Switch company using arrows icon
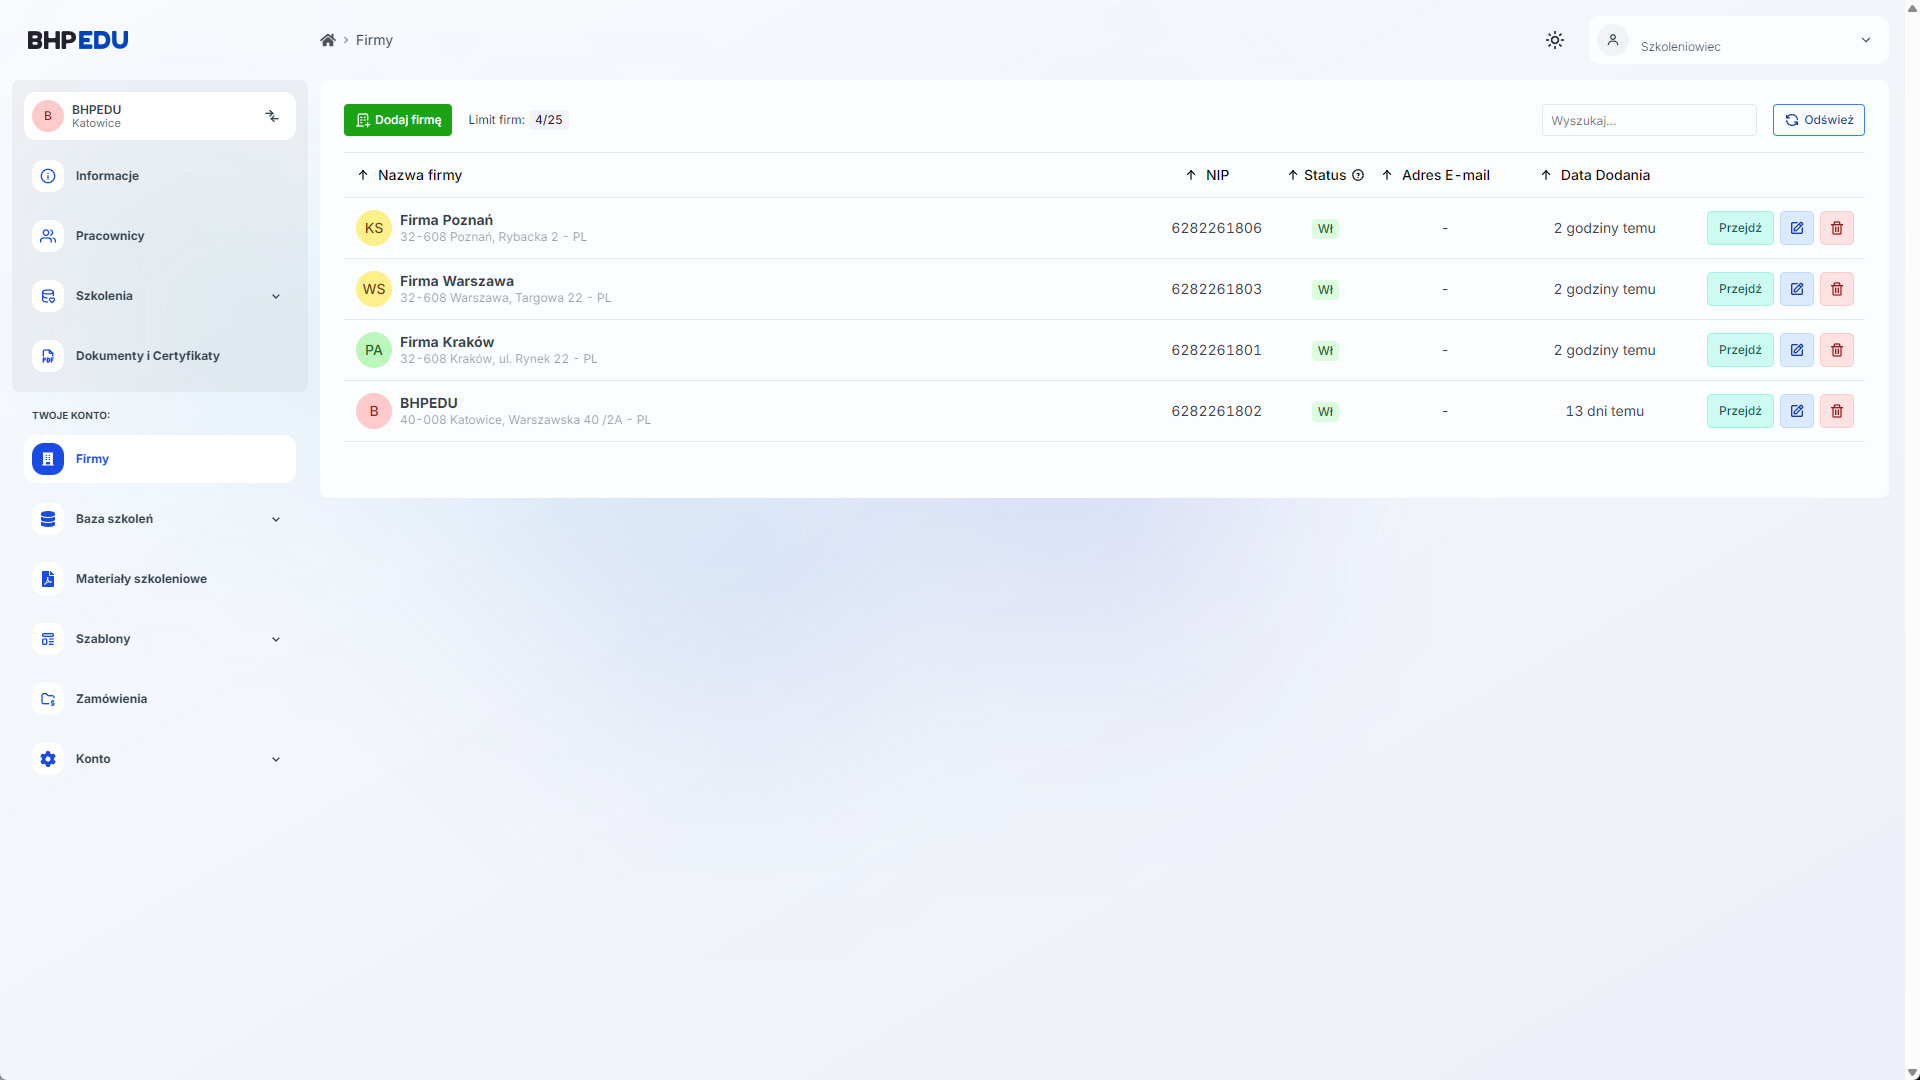This screenshot has width=1920, height=1080. [272, 116]
